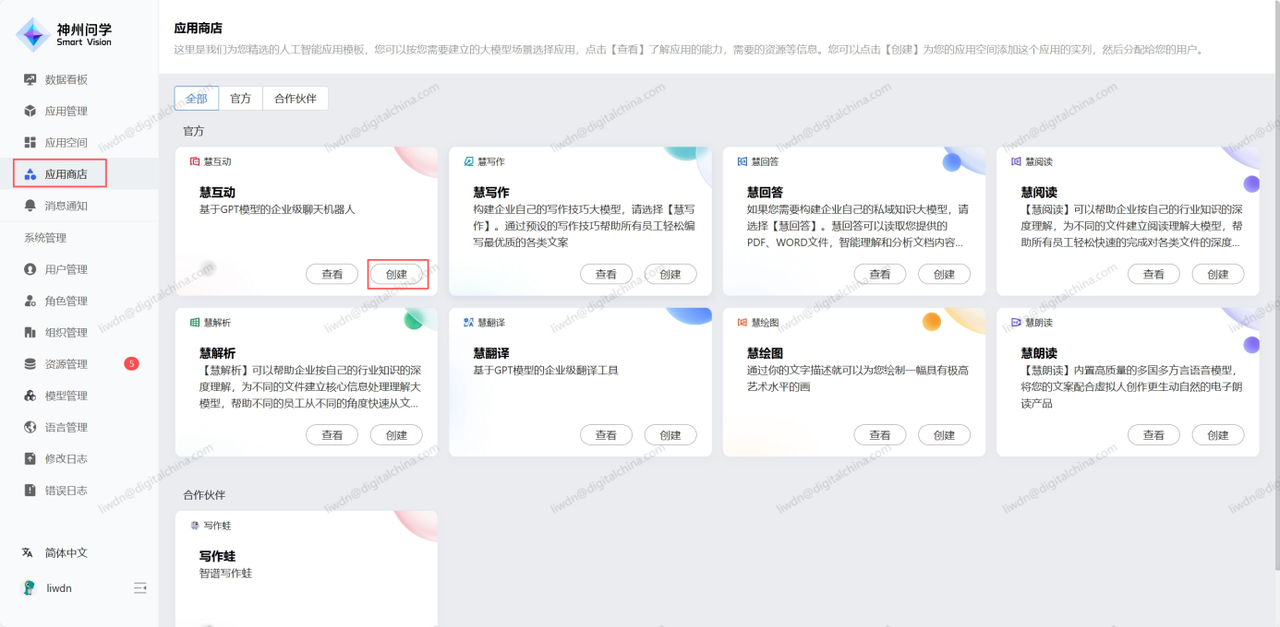The height and width of the screenshot is (627, 1280).
Task: Click the 用户管理 user icon
Action: (x=30, y=270)
